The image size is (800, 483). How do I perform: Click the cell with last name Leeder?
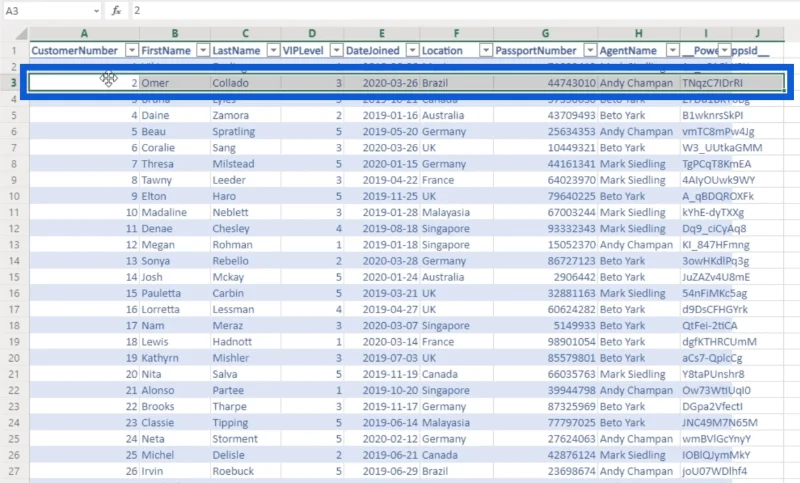(245, 180)
